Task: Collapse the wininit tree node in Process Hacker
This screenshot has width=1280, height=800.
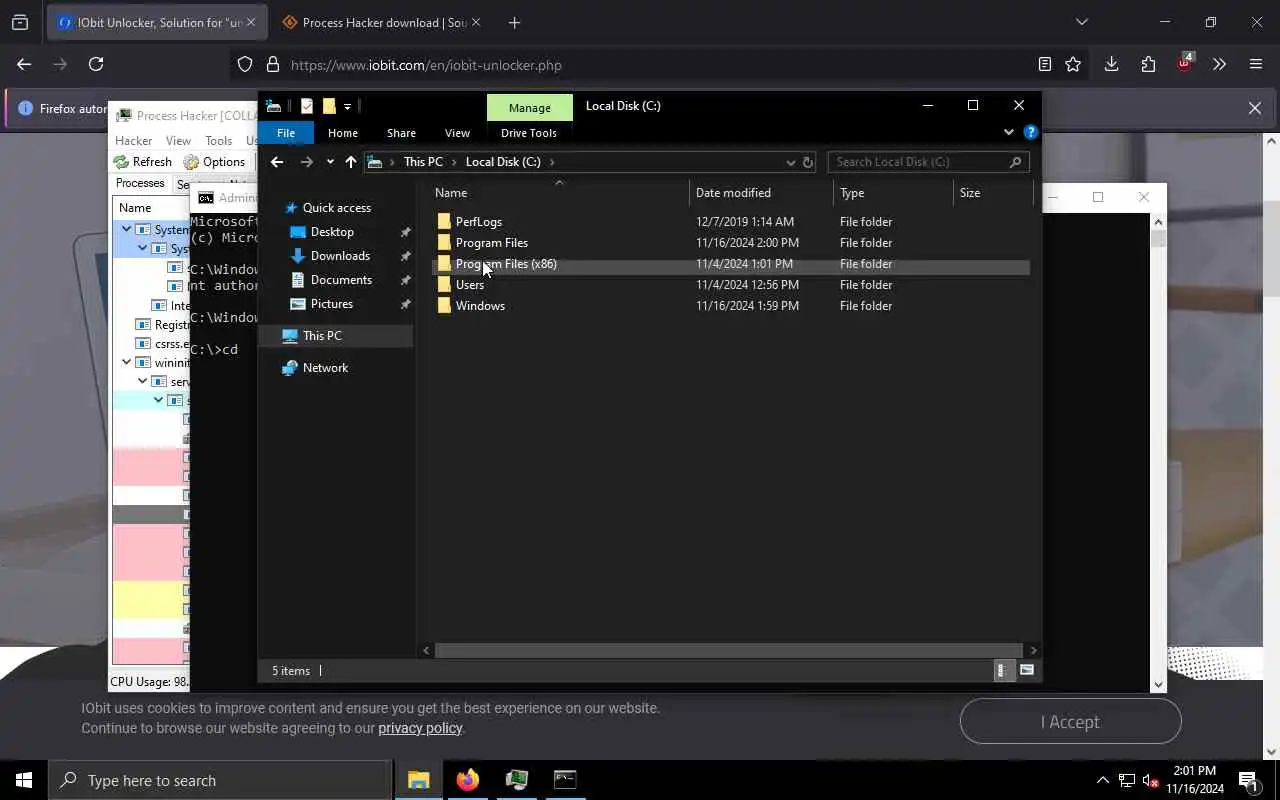Action: (x=127, y=363)
